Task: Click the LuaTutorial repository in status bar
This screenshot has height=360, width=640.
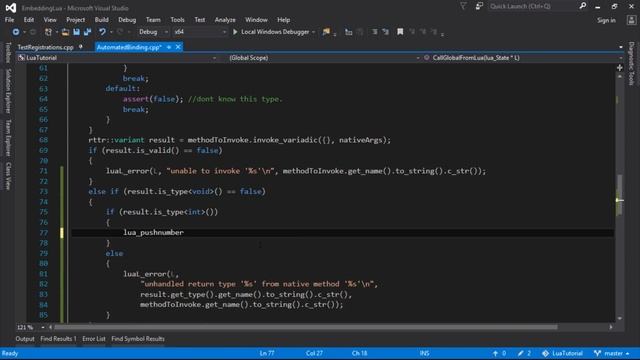Action: 562,353
